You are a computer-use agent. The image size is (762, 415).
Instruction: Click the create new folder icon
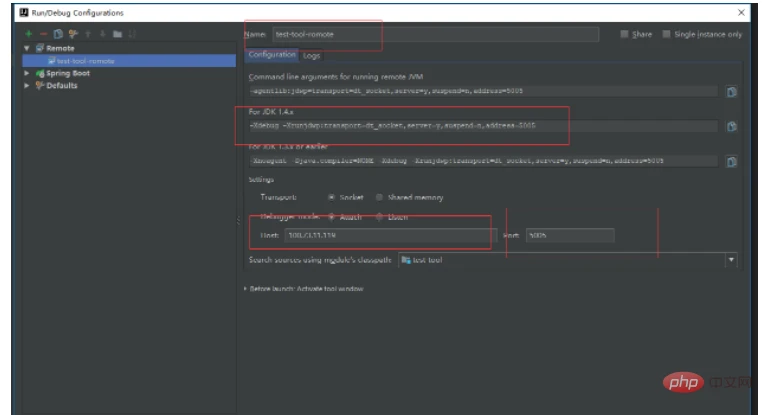coord(117,34)
